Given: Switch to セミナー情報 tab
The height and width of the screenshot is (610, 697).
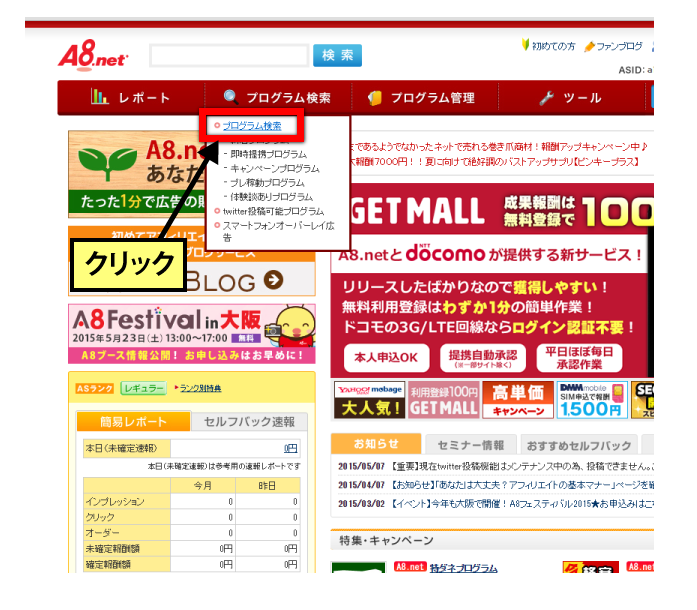Looking at the screenshot, I should coord(471,445).
